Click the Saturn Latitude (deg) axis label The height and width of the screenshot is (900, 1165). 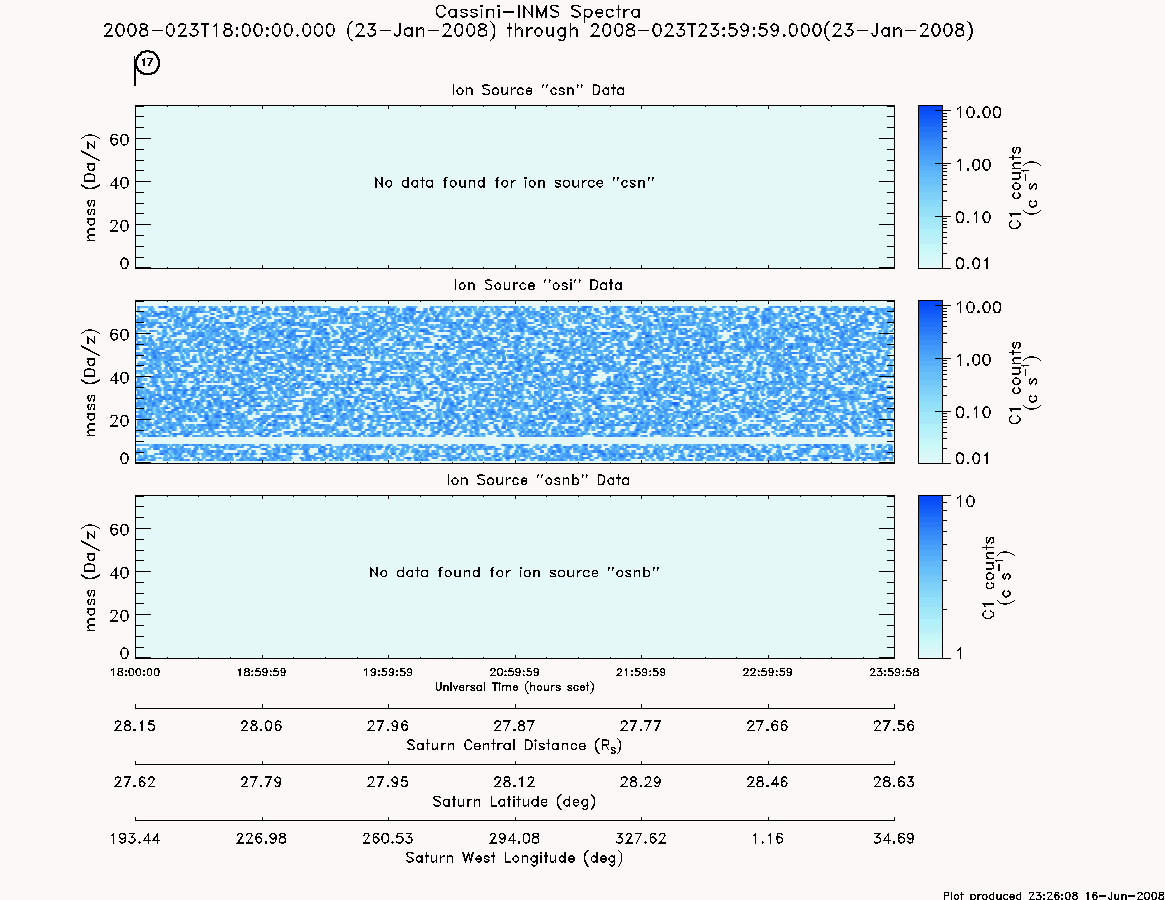514,802
